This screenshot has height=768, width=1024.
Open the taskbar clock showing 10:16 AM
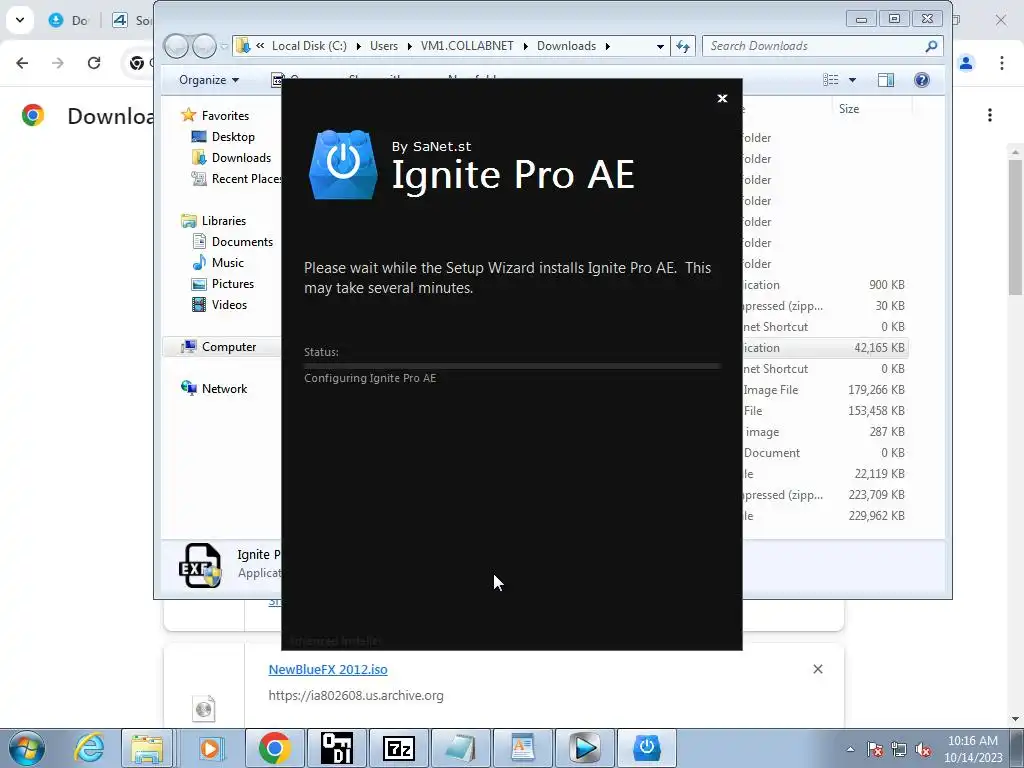pos(973,749)
